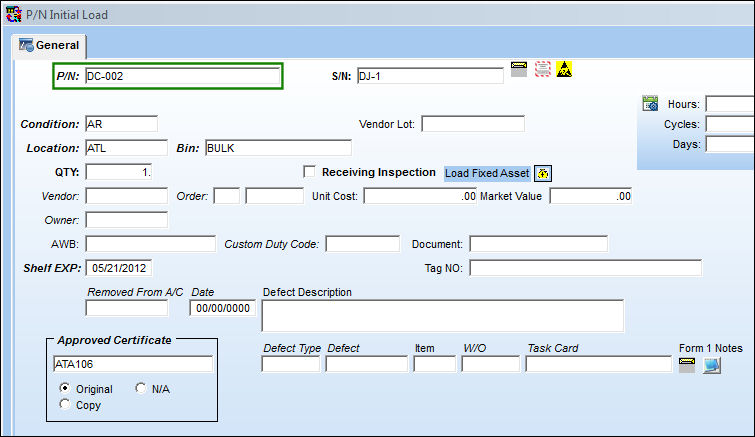Click the notes icon next to S/N

(519, 69)
